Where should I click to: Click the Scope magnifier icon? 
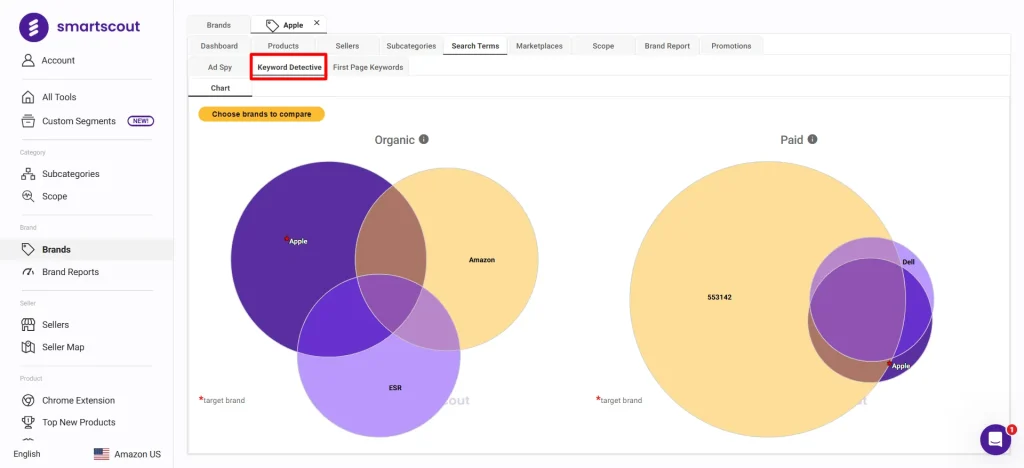coord(28,196)
